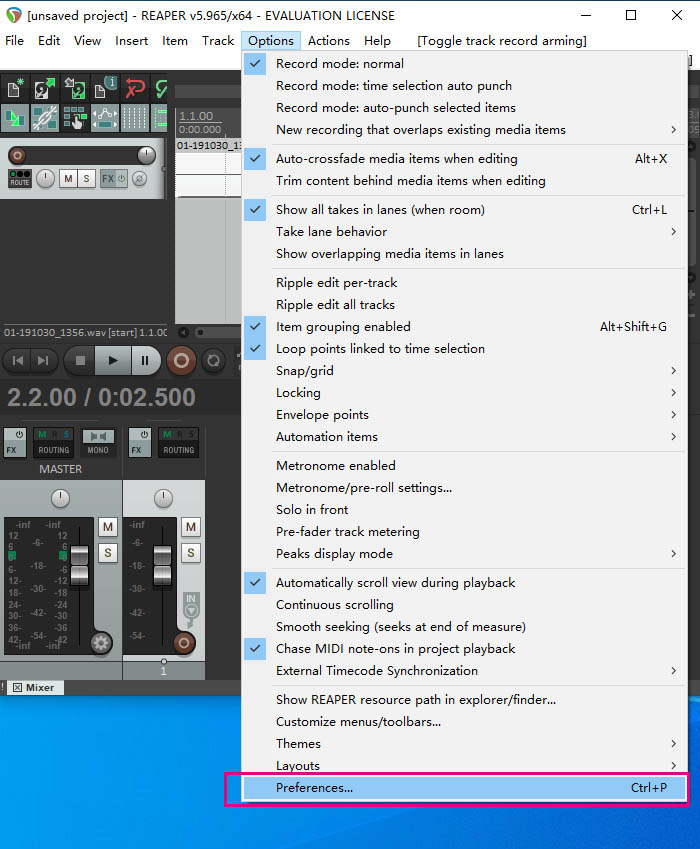Click the transport Pause button
The height and width of the screenshot is (849, 700).
(145, 361)
